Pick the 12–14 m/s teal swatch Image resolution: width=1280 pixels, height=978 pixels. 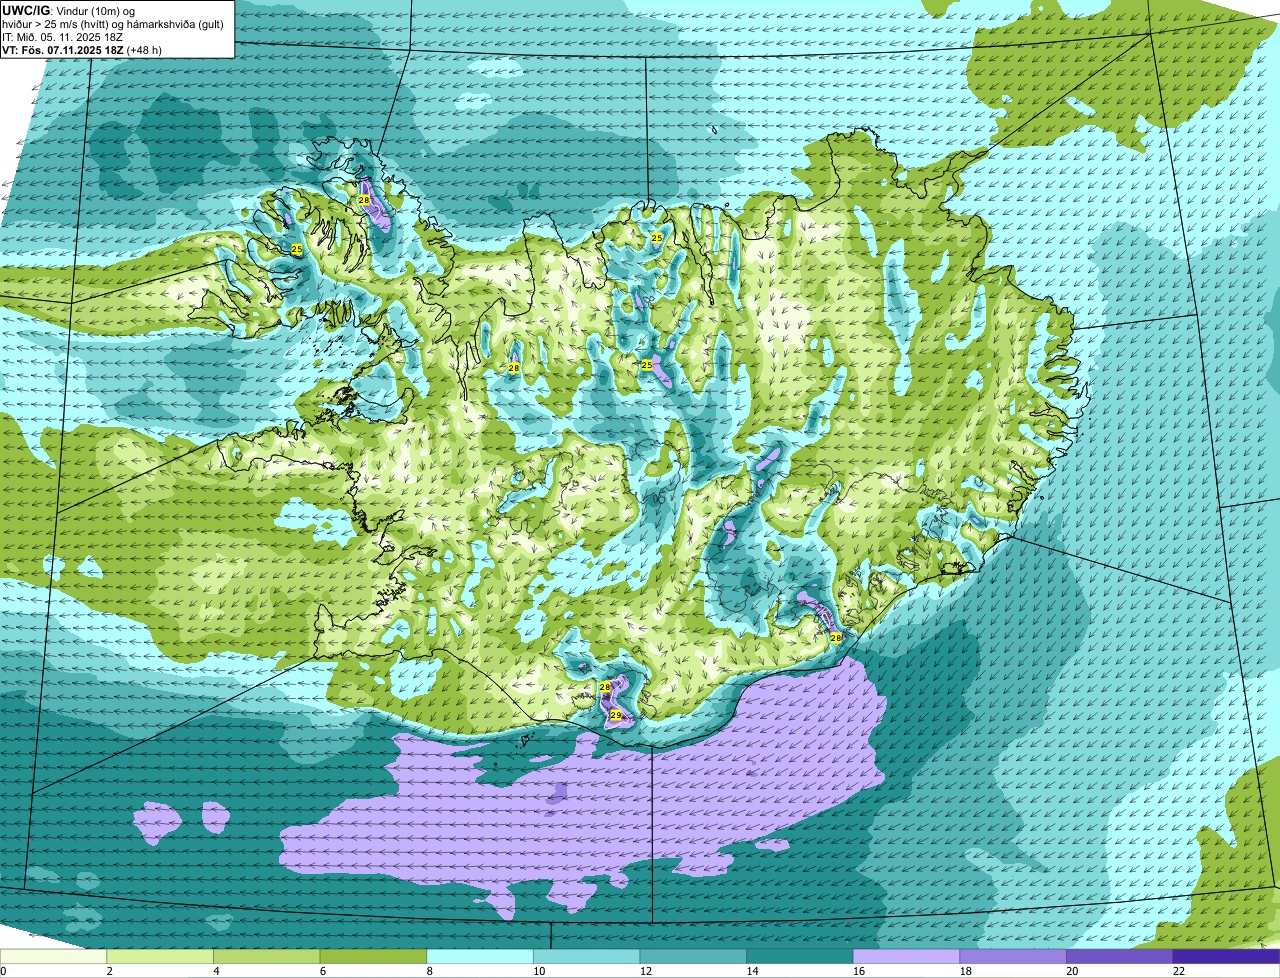click(693, 956)
